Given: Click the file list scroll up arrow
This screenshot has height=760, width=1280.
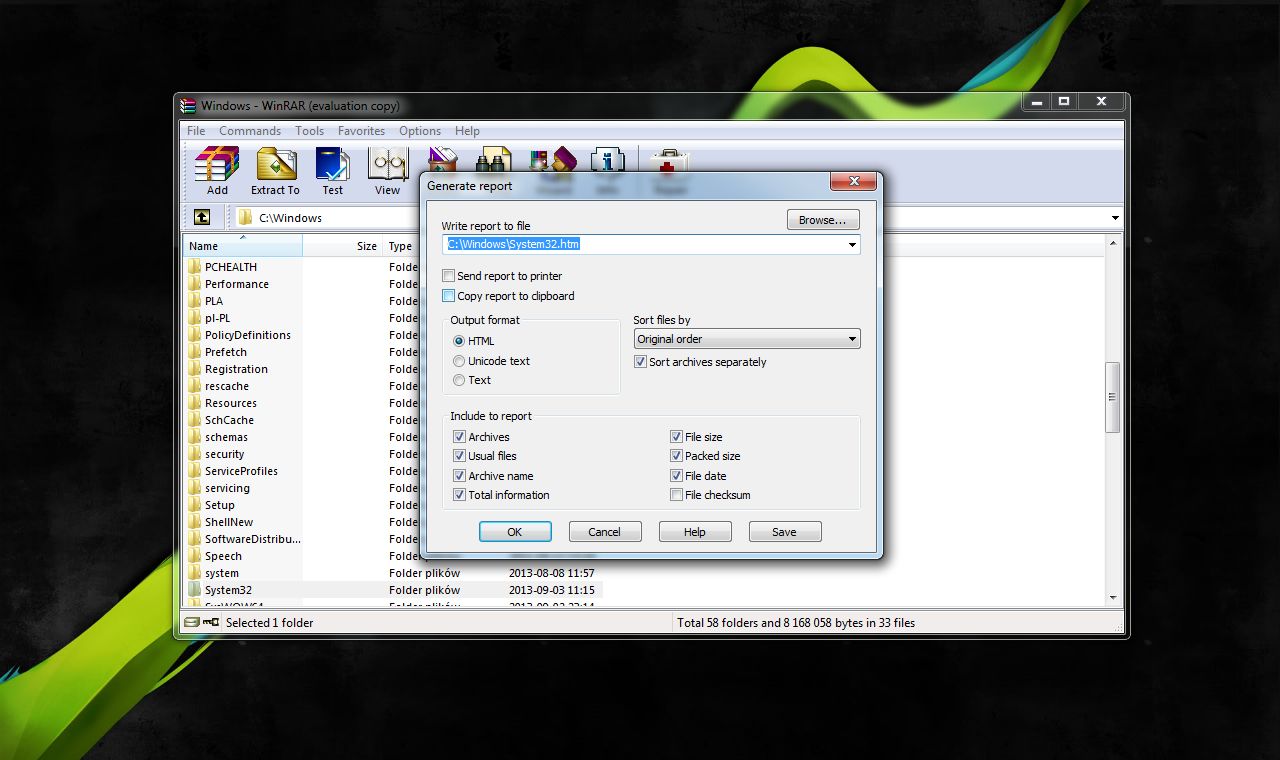Looking at the screenshot, I should tap(1113, 243).
